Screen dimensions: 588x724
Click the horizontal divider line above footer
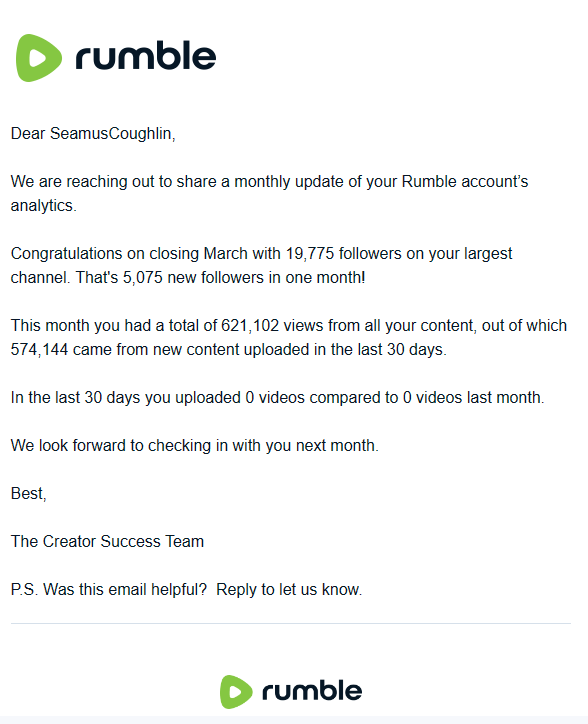291,623
